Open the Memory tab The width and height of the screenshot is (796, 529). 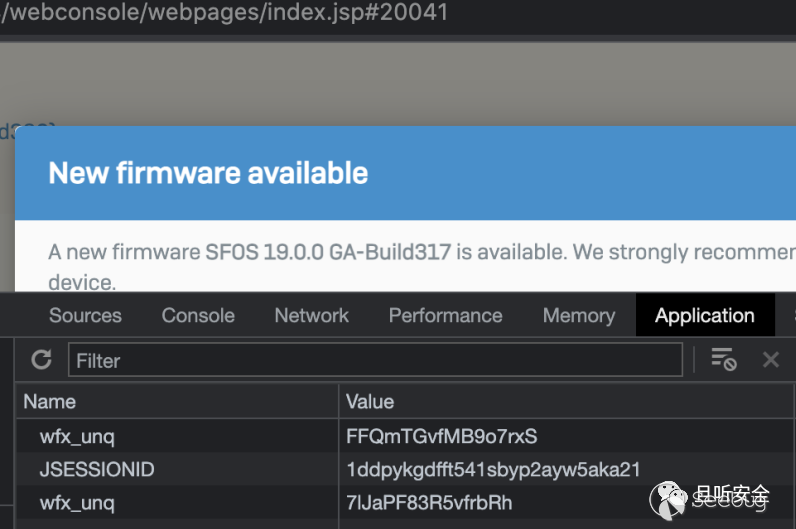click(578, 315)
